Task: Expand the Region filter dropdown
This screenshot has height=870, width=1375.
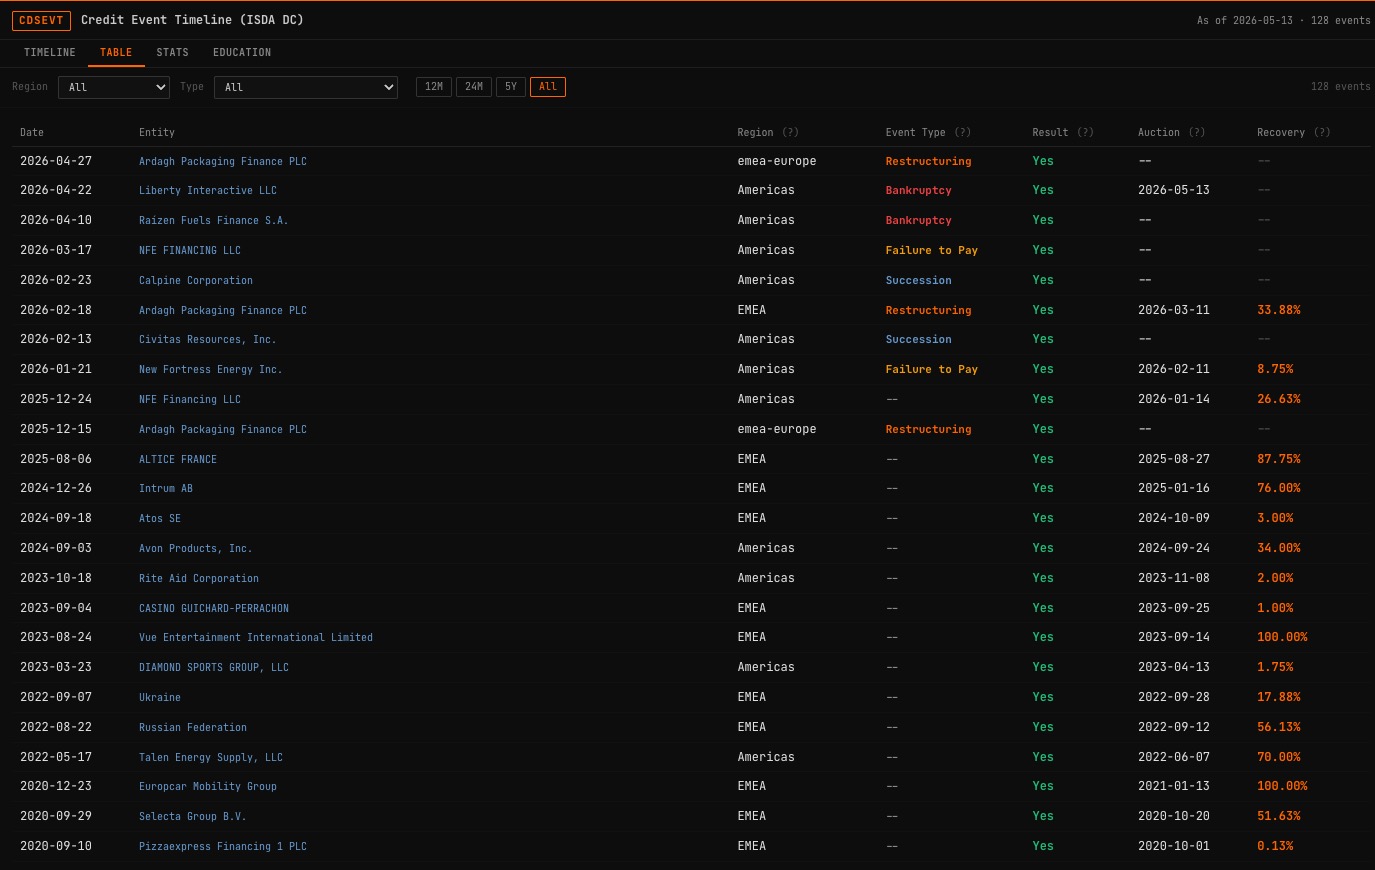Action: [114, 87]
